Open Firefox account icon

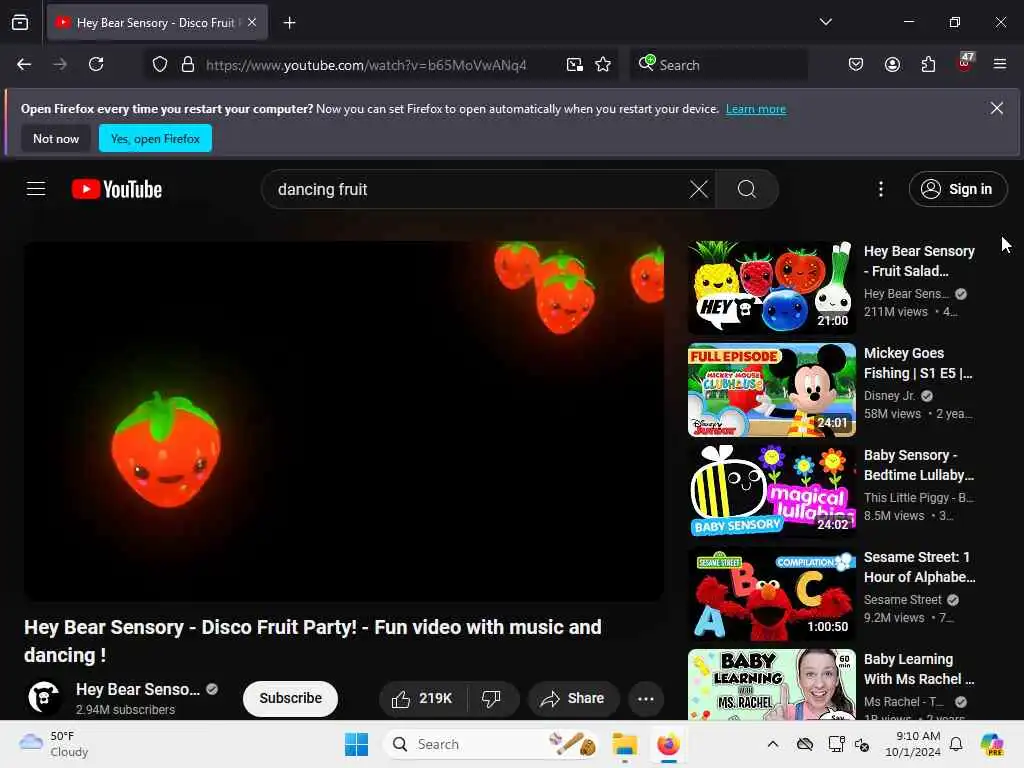tap(892, 64)
